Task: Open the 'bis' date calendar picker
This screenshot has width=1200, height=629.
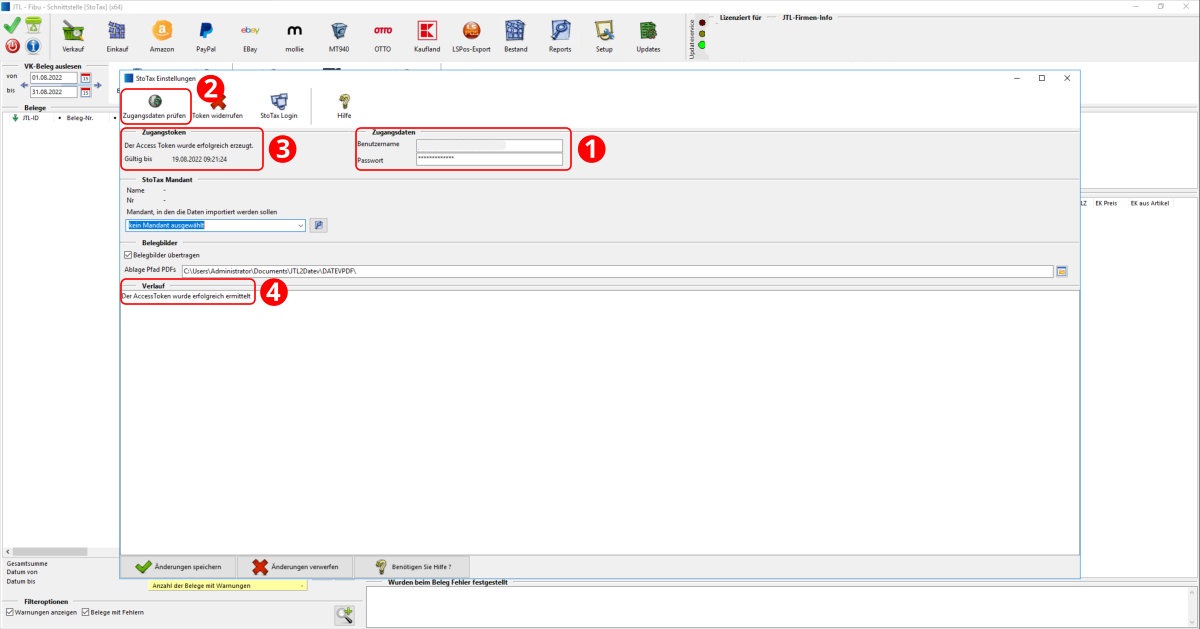Action: (x=86, y=92)
